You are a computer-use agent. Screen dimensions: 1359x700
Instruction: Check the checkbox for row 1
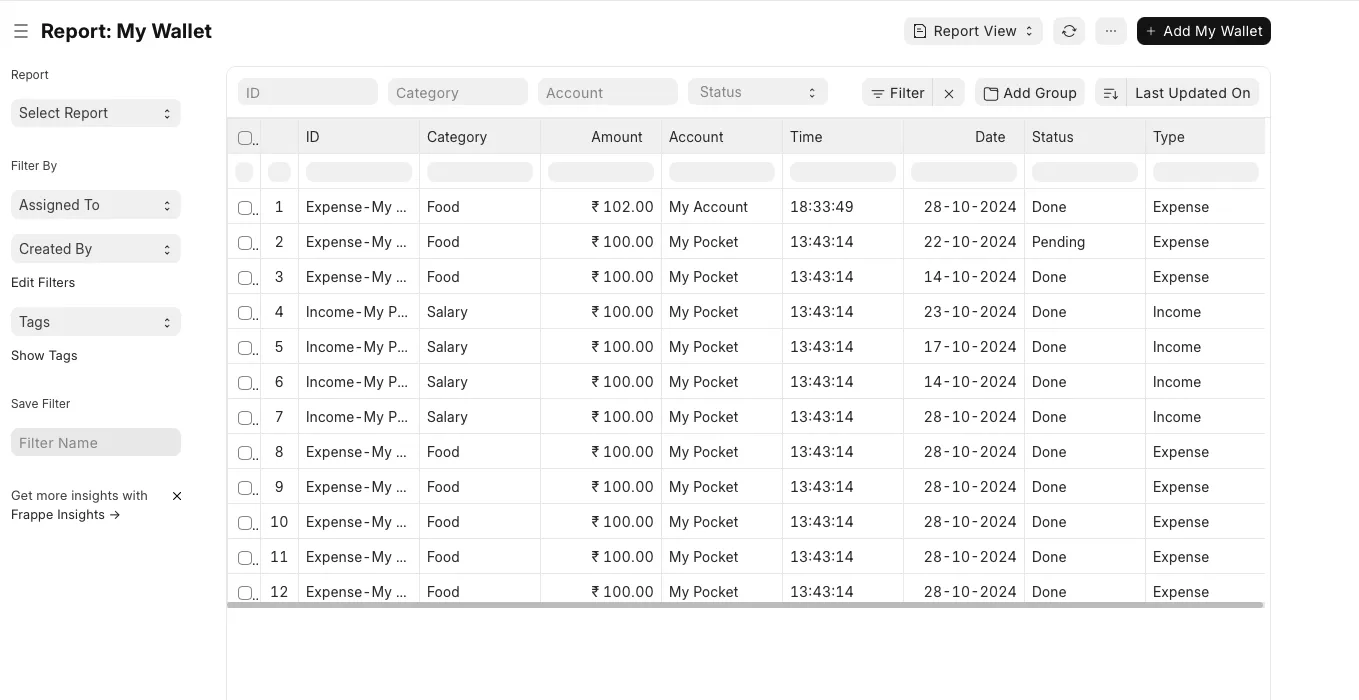pos(245,208)
